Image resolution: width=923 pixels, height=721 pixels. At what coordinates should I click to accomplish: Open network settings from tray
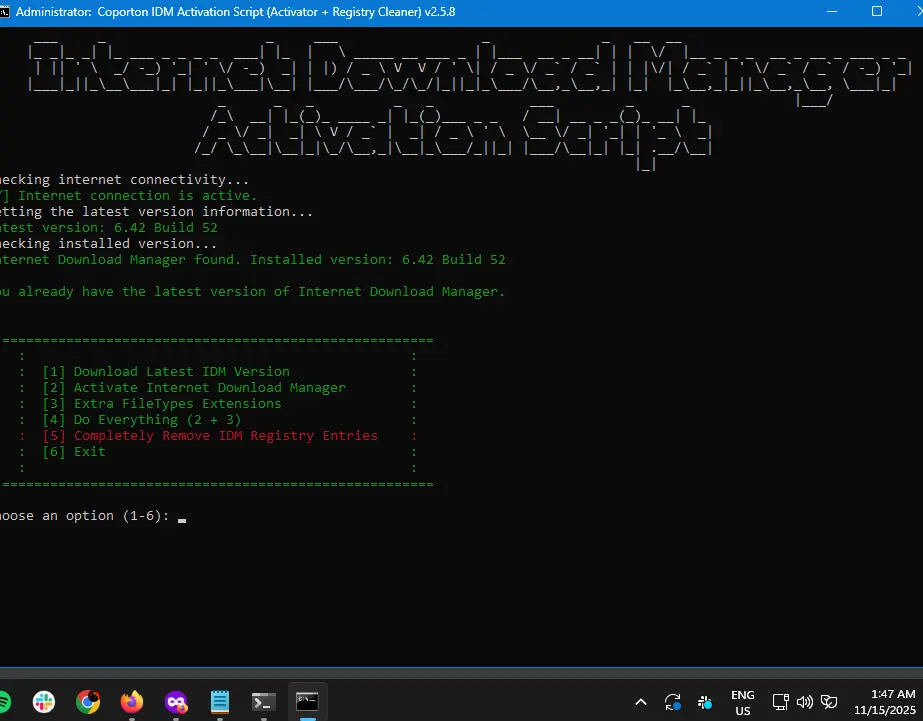tap(781, 702)
